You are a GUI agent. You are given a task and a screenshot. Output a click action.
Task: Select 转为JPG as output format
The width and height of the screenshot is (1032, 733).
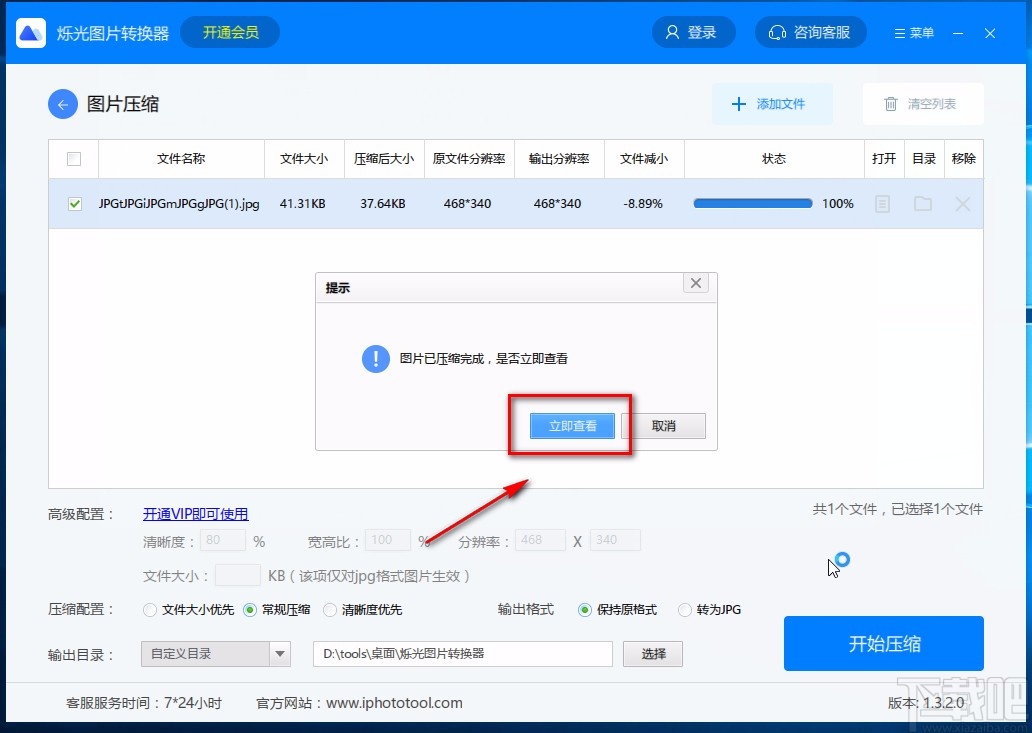(685, 610)
